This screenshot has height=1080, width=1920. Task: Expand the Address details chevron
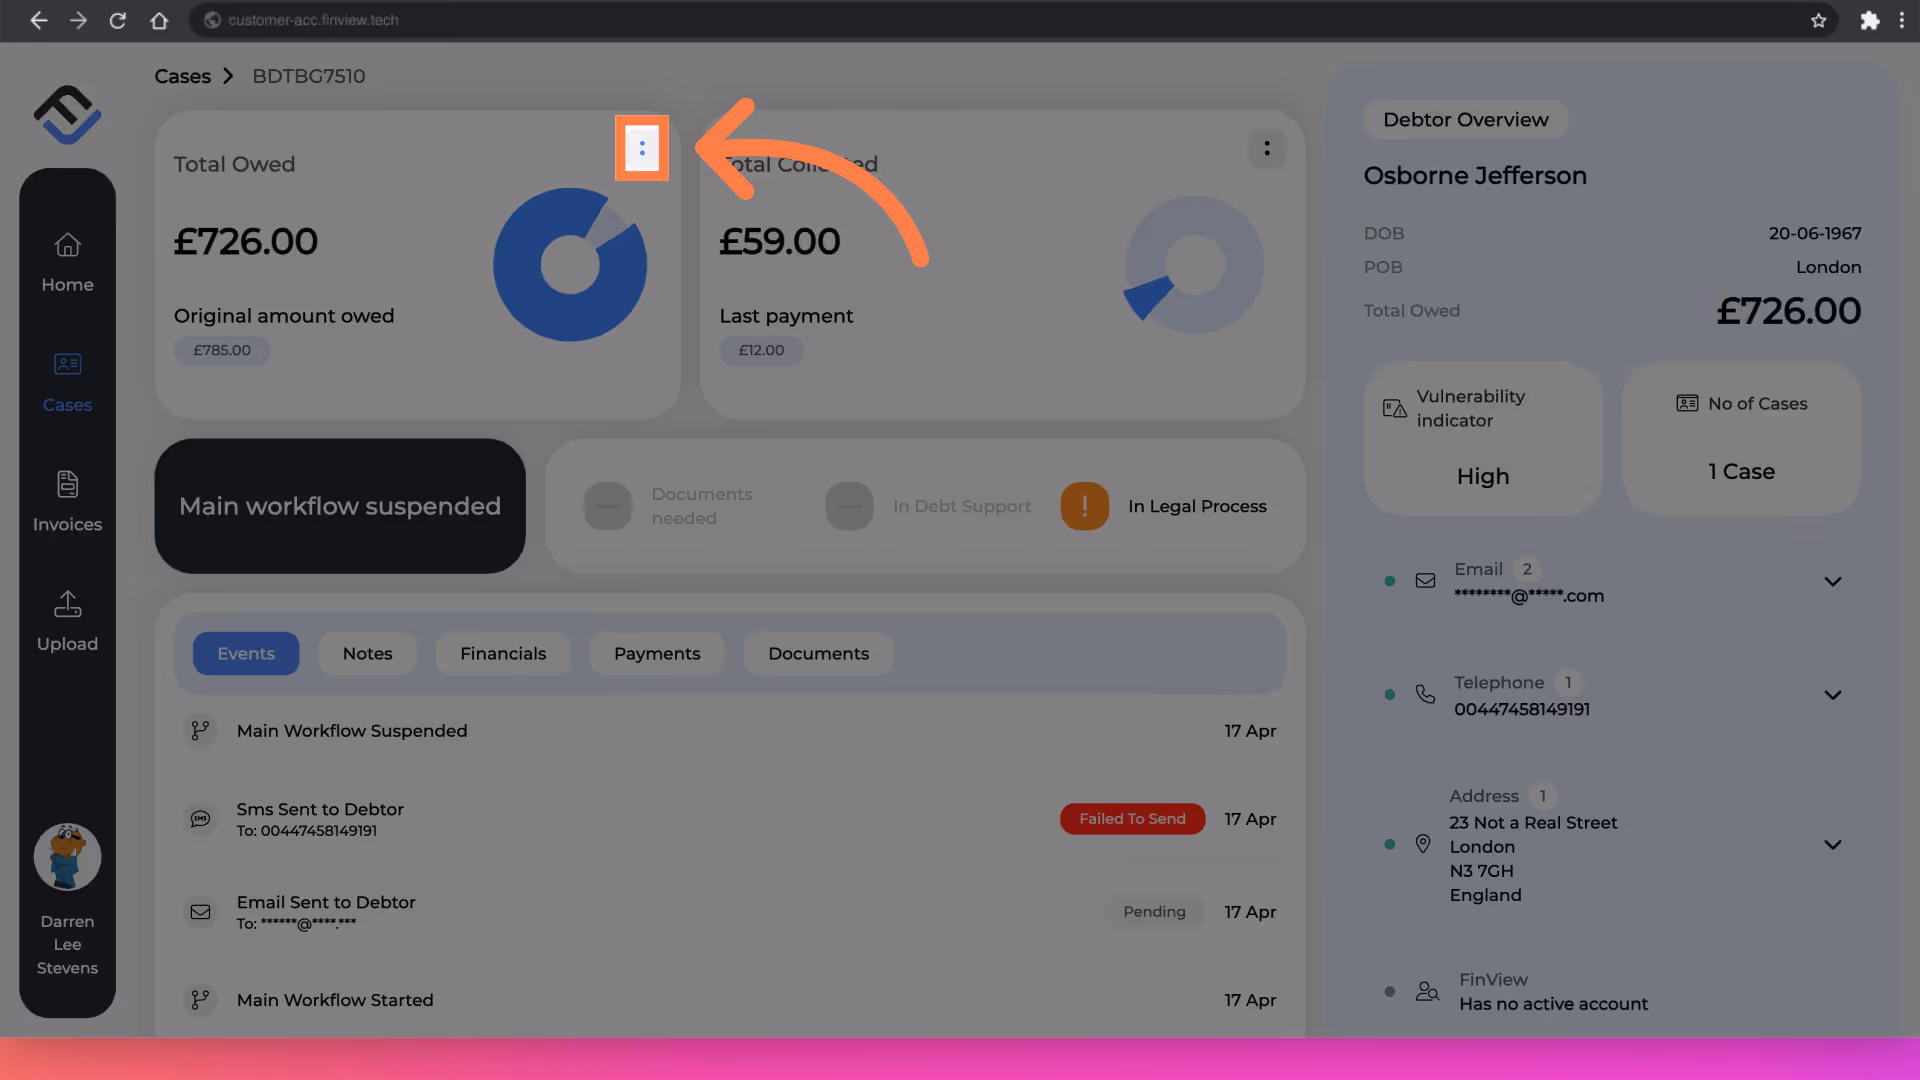(x=1832, y=845)
